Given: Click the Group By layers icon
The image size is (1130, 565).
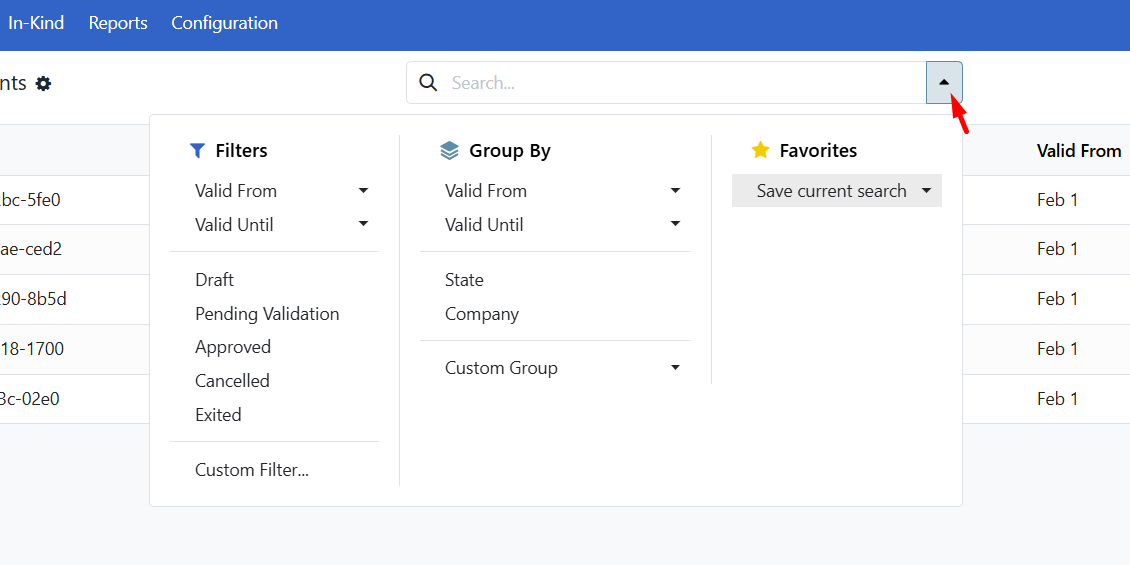Looking at the screenshot, I should tap(449, 151).
